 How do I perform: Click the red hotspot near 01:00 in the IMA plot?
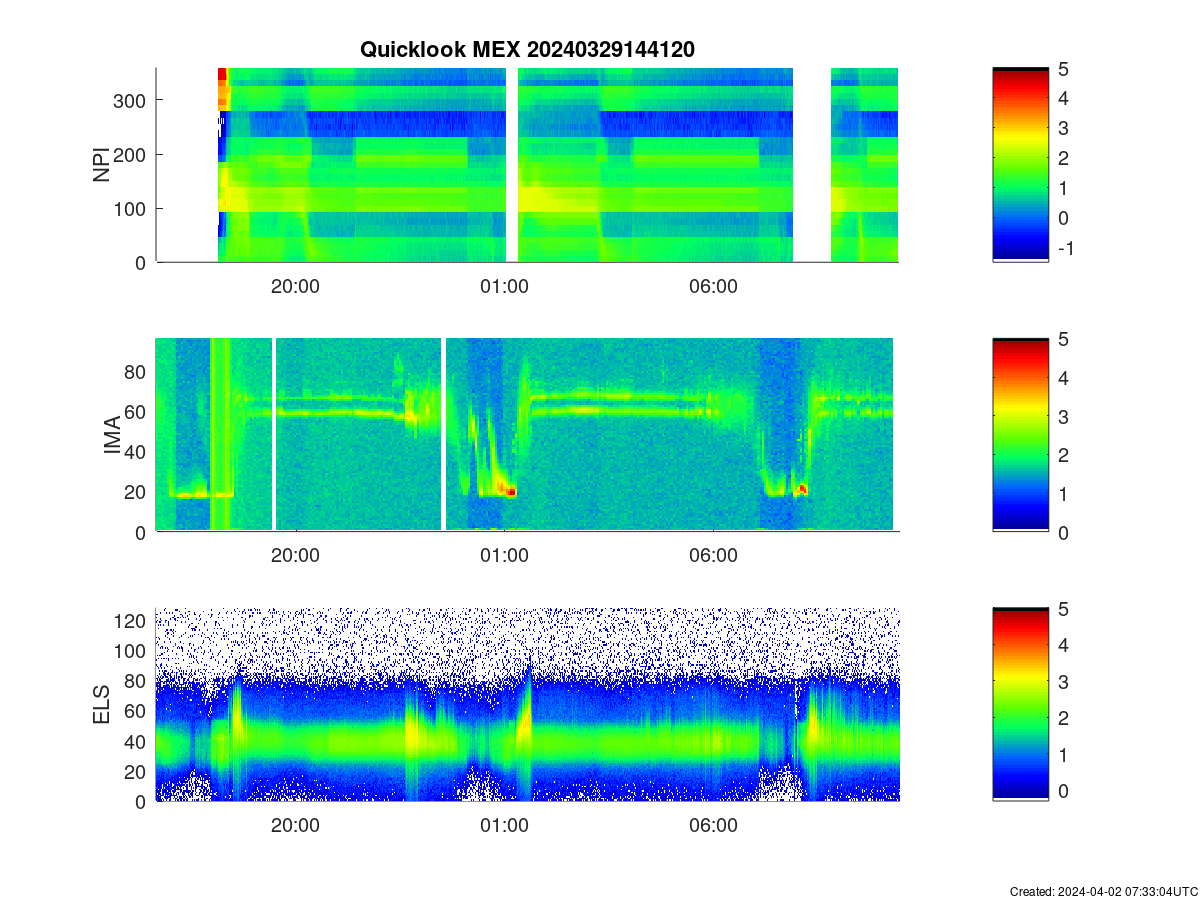(x=511, y=491)
